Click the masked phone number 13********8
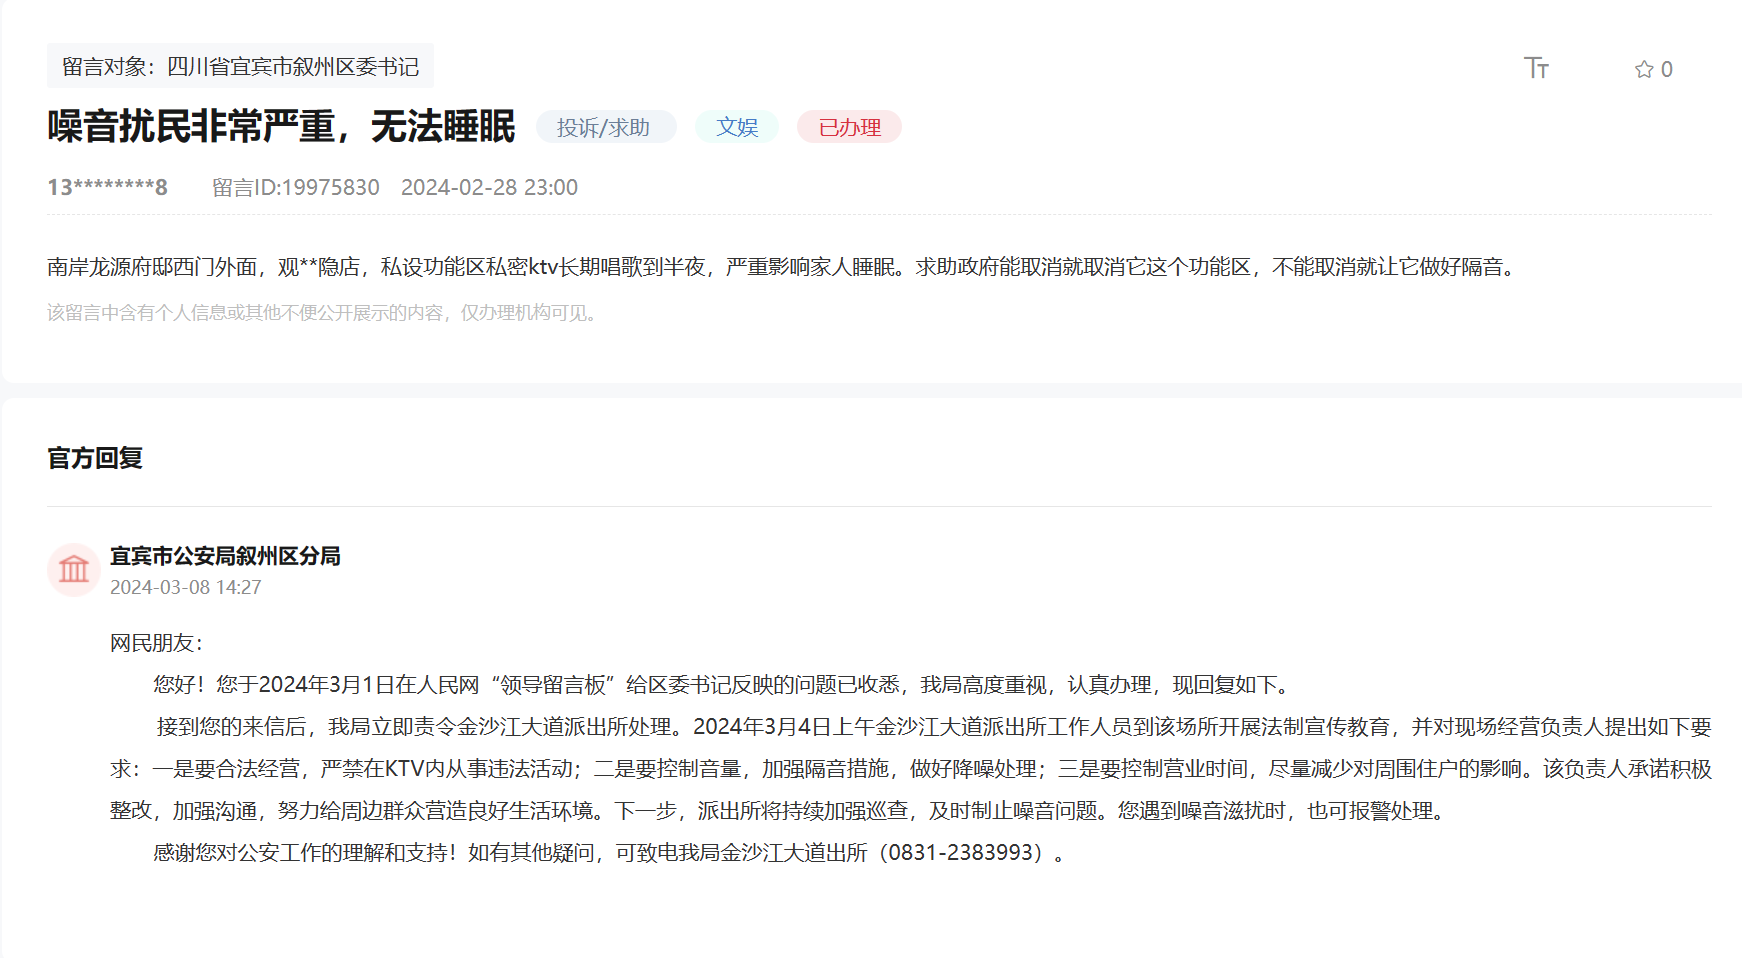The height and width of the screenshot is (958, 1742). (x=107, y=187)
